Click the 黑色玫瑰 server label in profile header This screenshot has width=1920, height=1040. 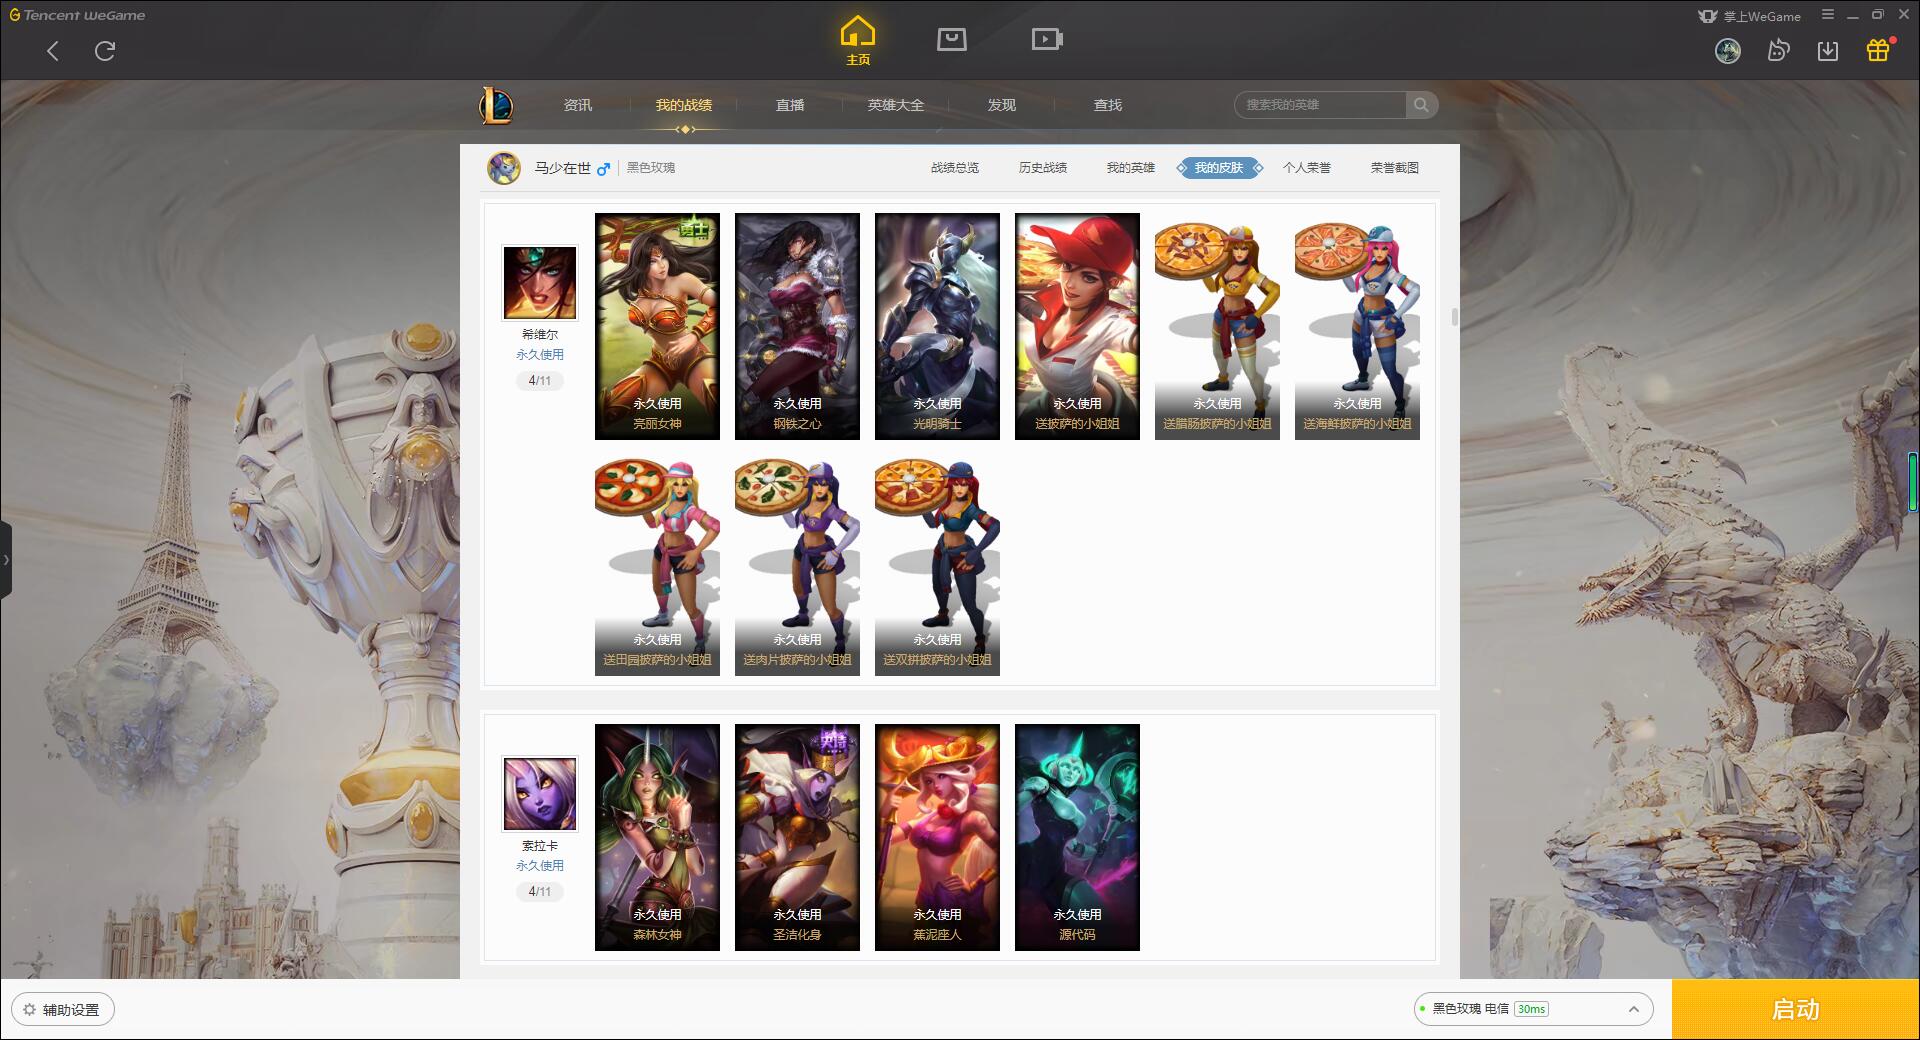pos(651,168)
